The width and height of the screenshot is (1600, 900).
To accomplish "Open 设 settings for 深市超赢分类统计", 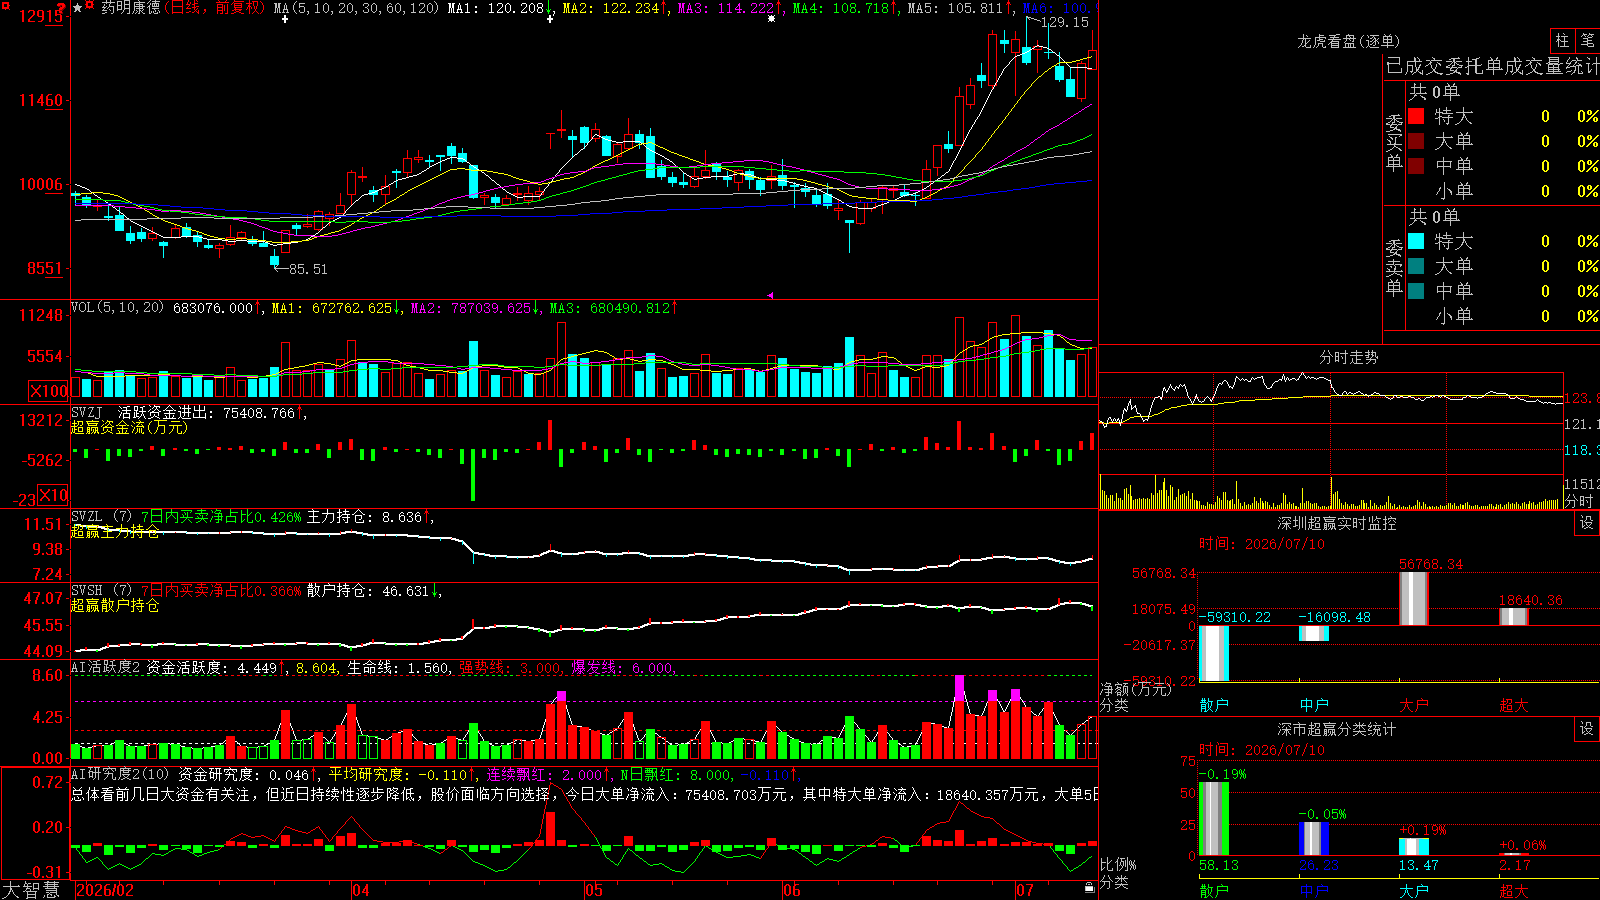I will click(x=1587, y=729).
